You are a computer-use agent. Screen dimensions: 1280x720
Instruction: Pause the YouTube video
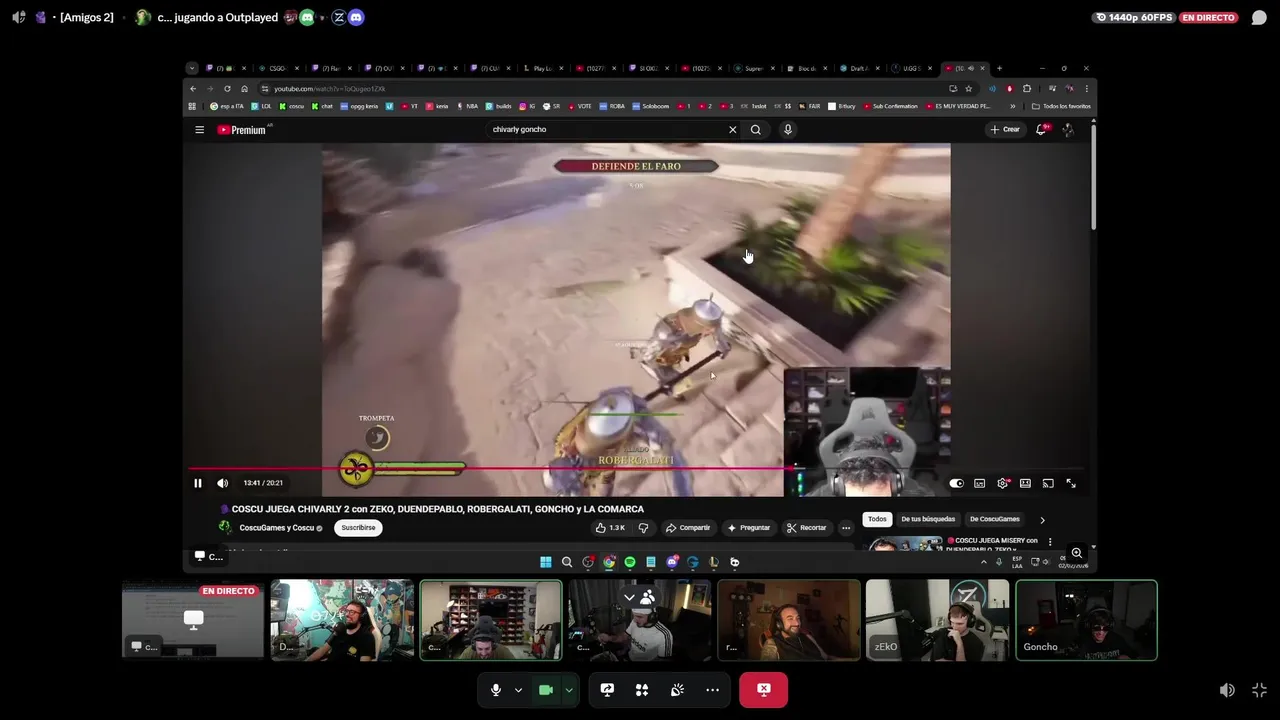point(198,483)
